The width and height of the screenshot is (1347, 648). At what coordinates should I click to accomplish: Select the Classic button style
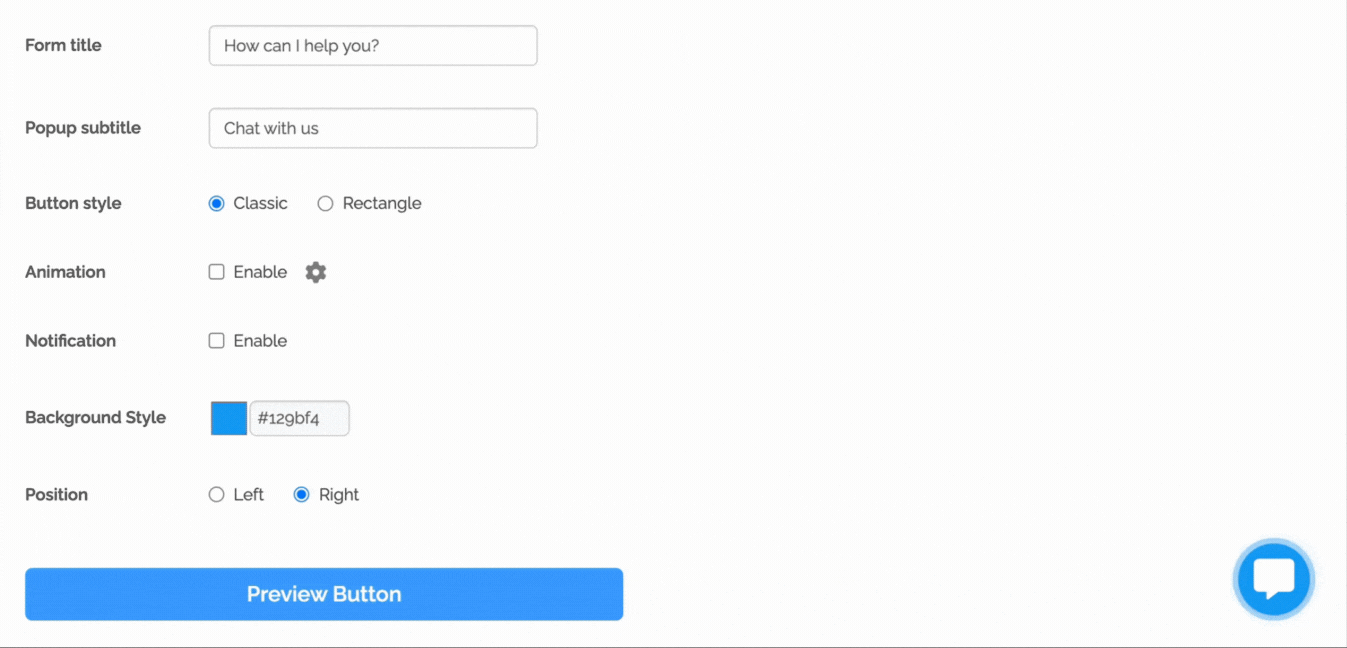click(216, 204)
